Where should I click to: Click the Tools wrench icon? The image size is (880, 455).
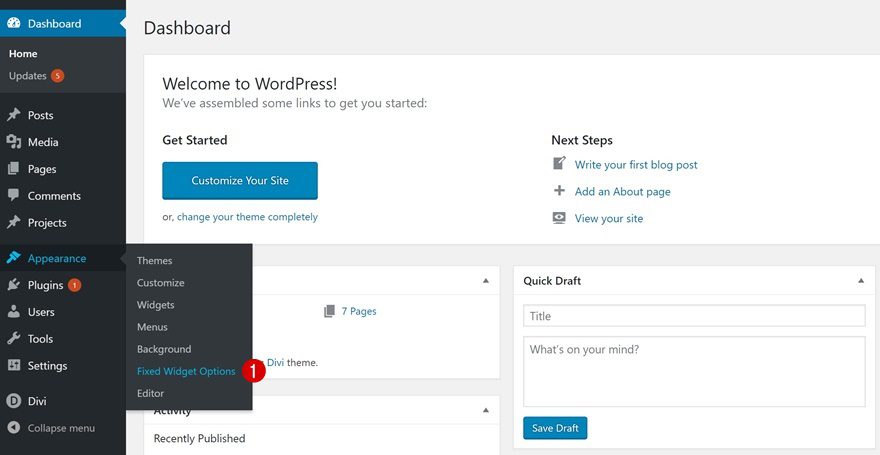tap(14, 339)
